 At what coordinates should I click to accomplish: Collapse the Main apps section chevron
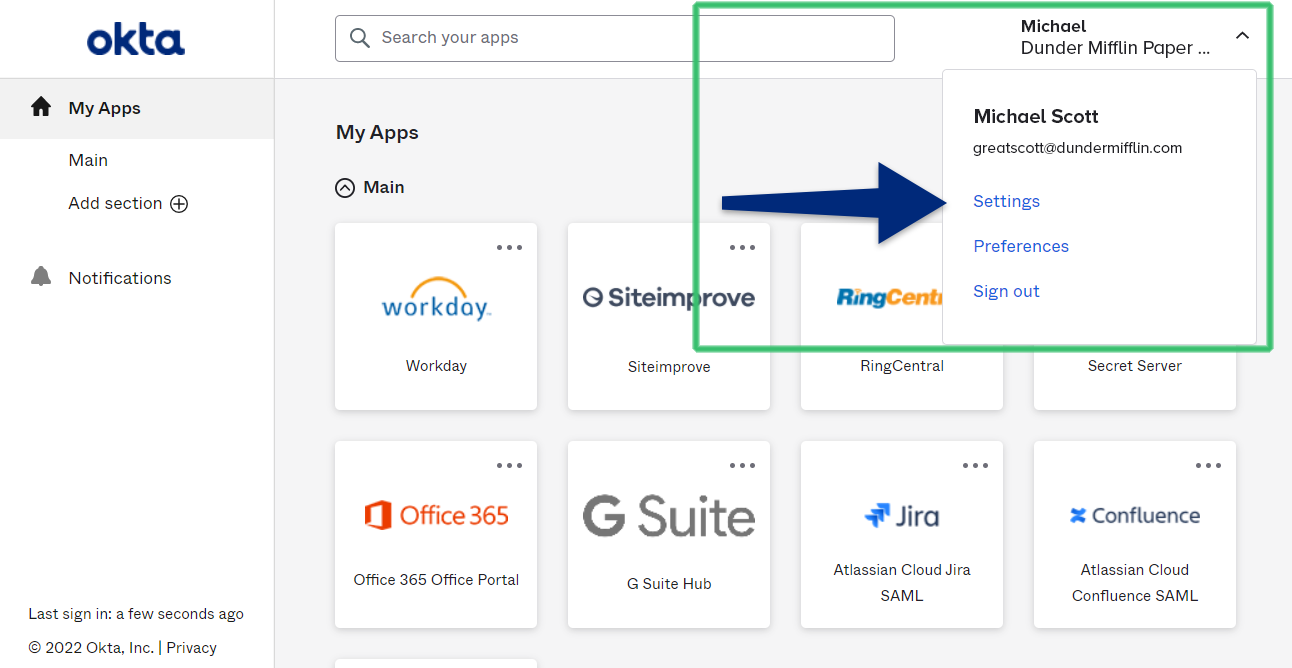344,187
